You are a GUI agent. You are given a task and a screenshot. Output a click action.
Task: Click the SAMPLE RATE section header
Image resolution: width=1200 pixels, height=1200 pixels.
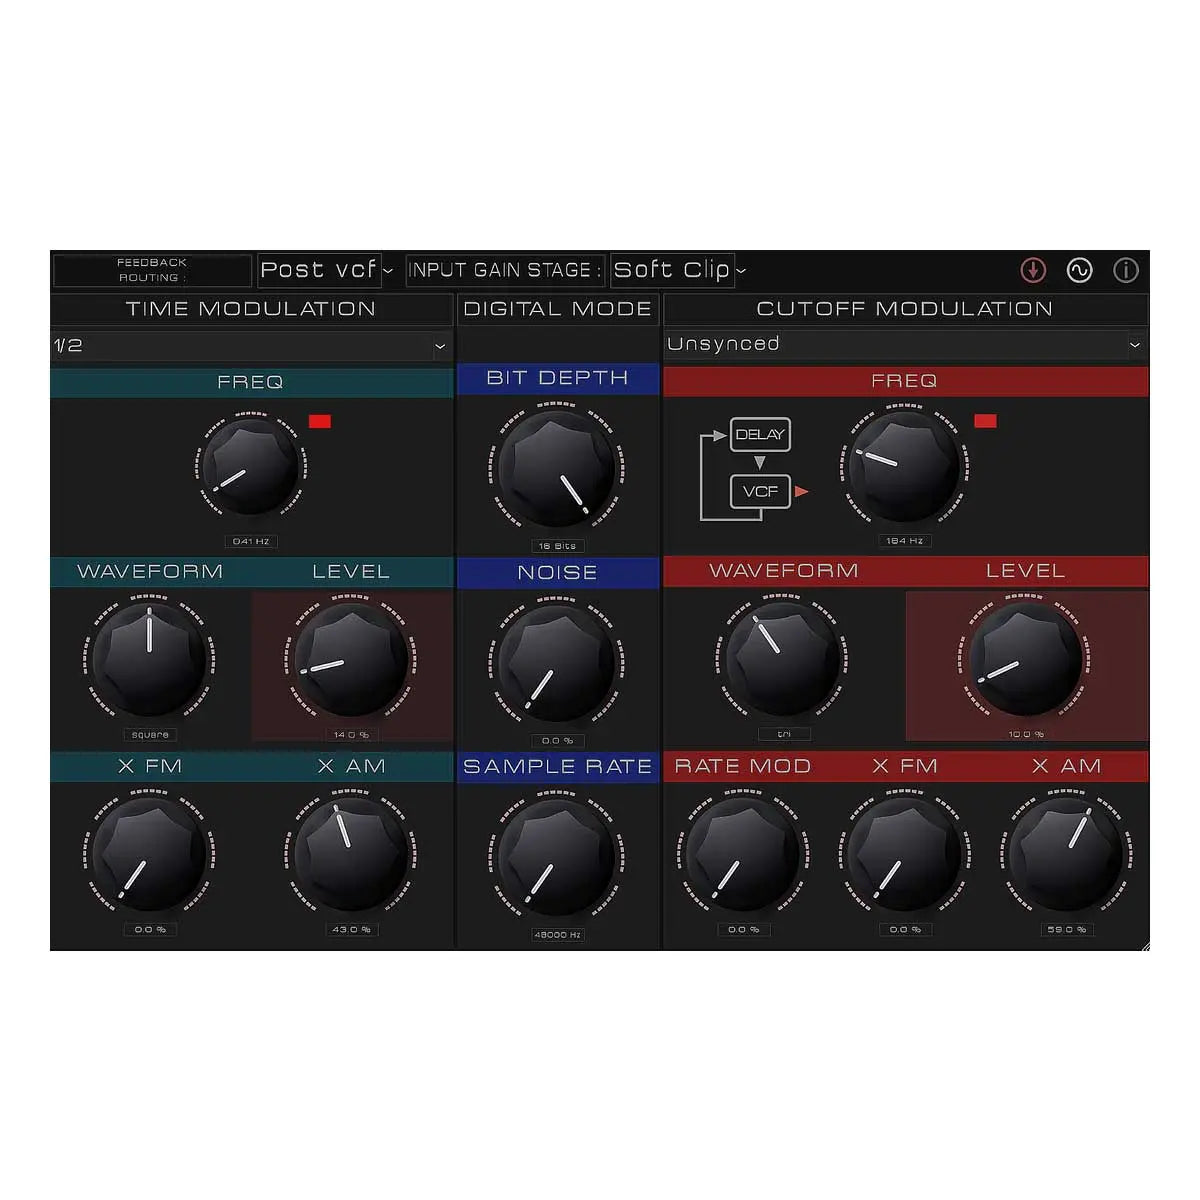[x=557, y=767]
